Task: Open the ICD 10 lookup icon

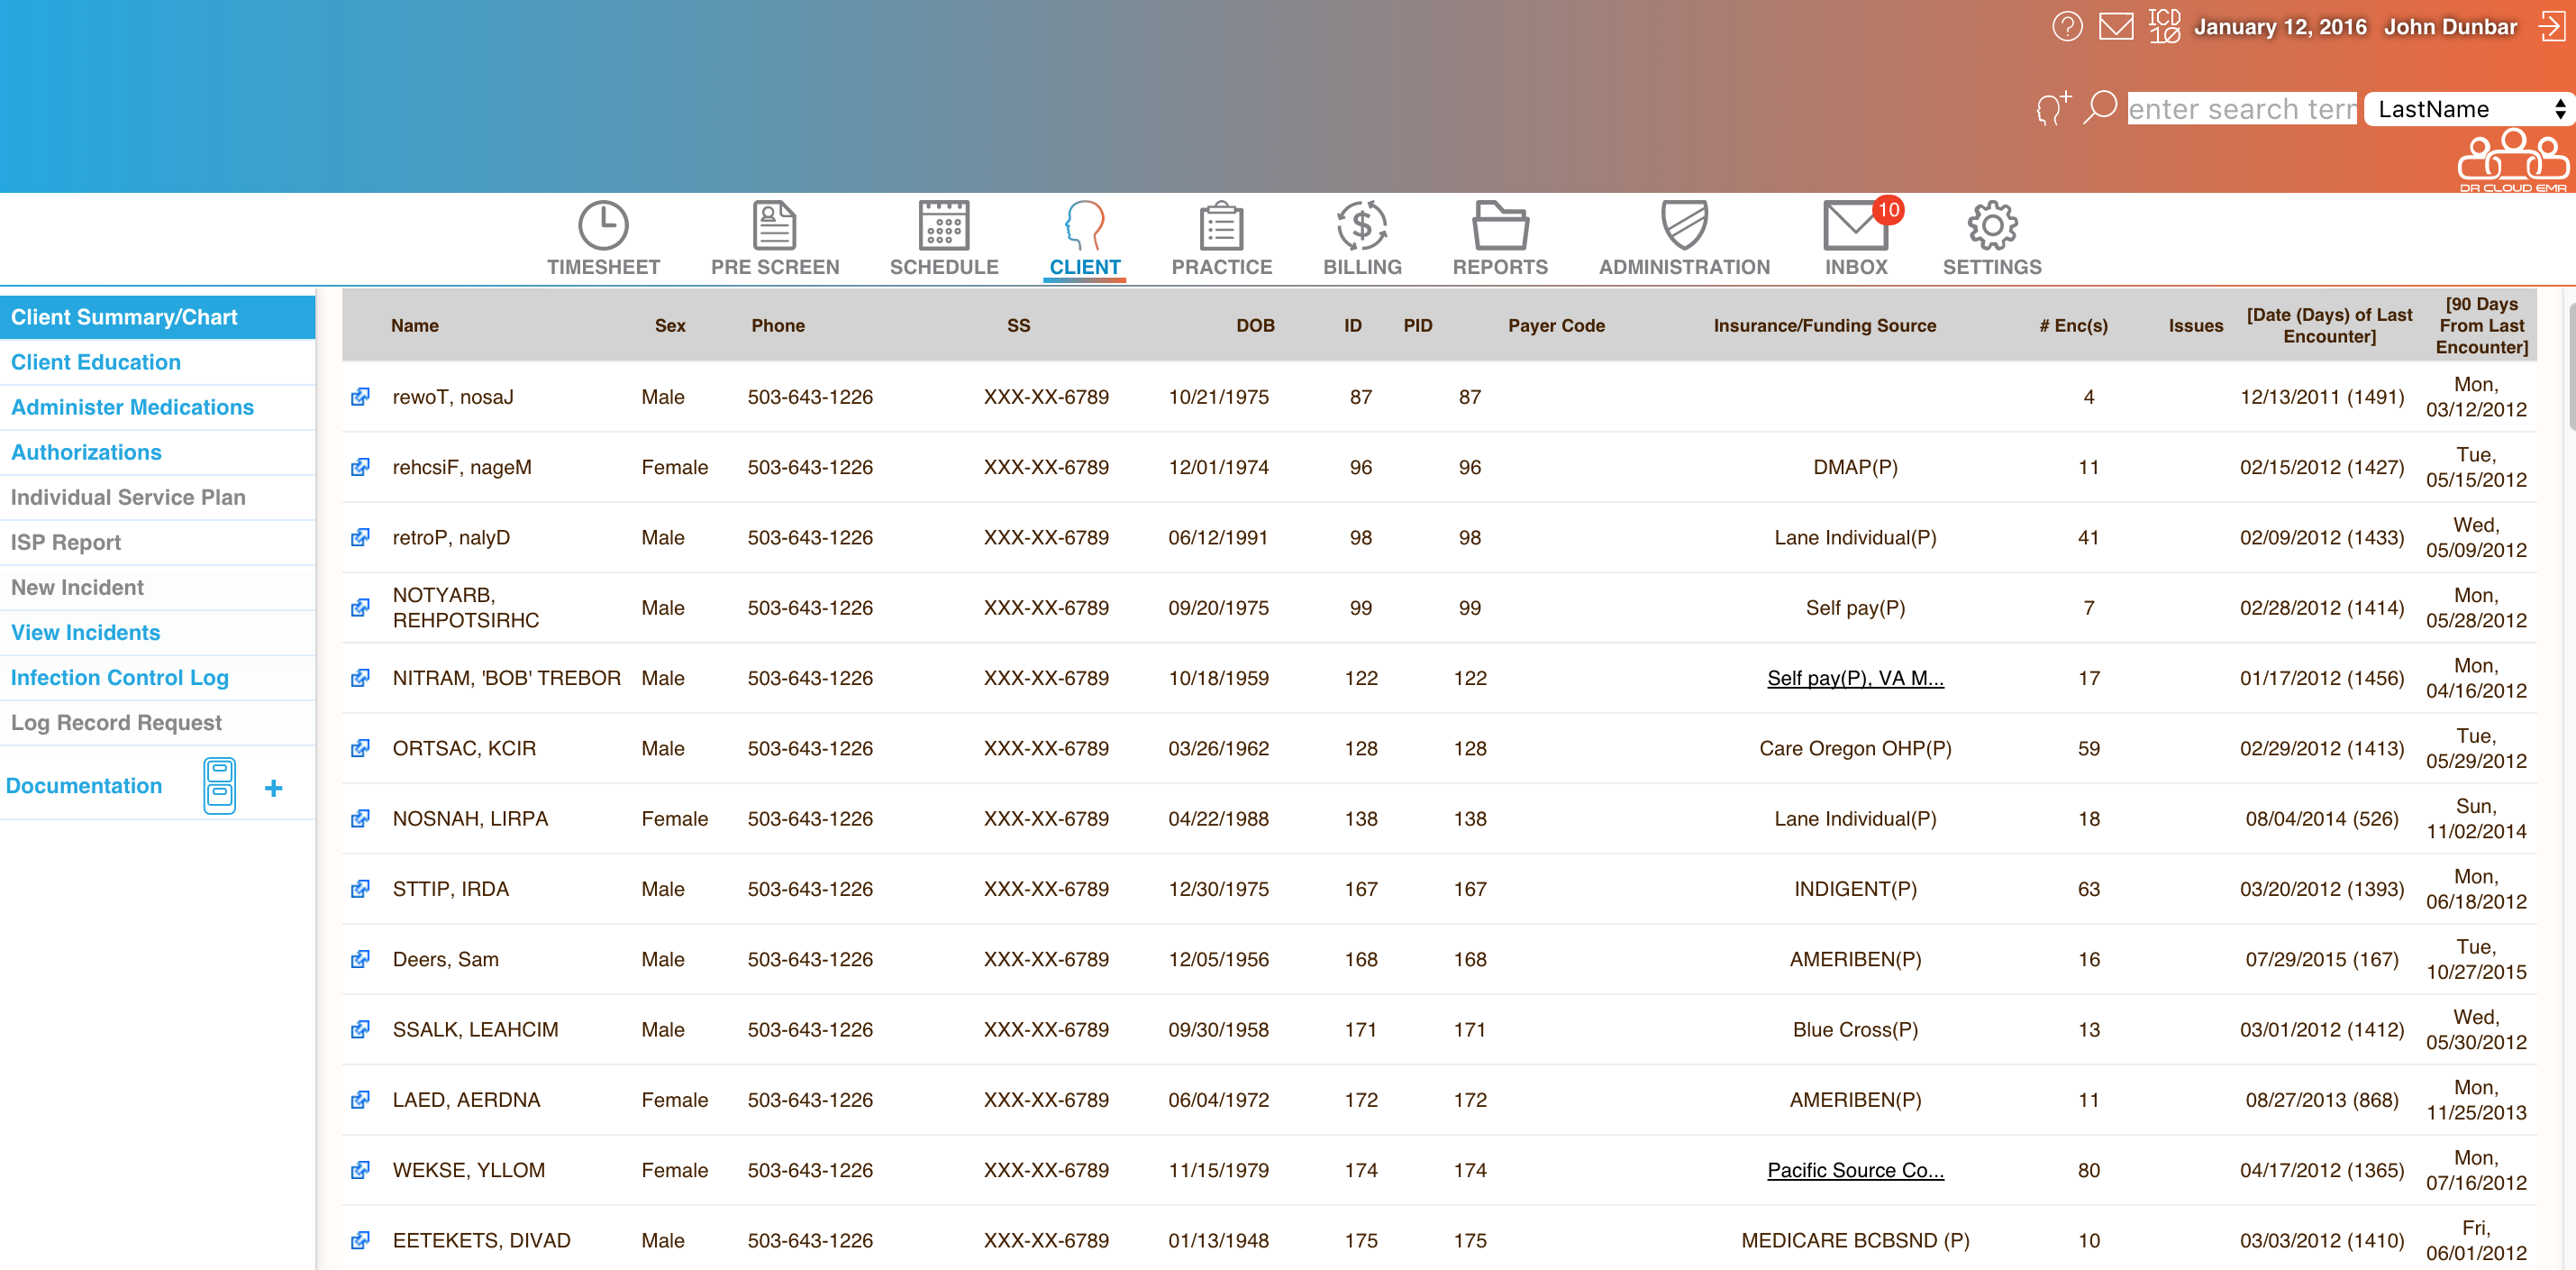Action: [2163, 26]
